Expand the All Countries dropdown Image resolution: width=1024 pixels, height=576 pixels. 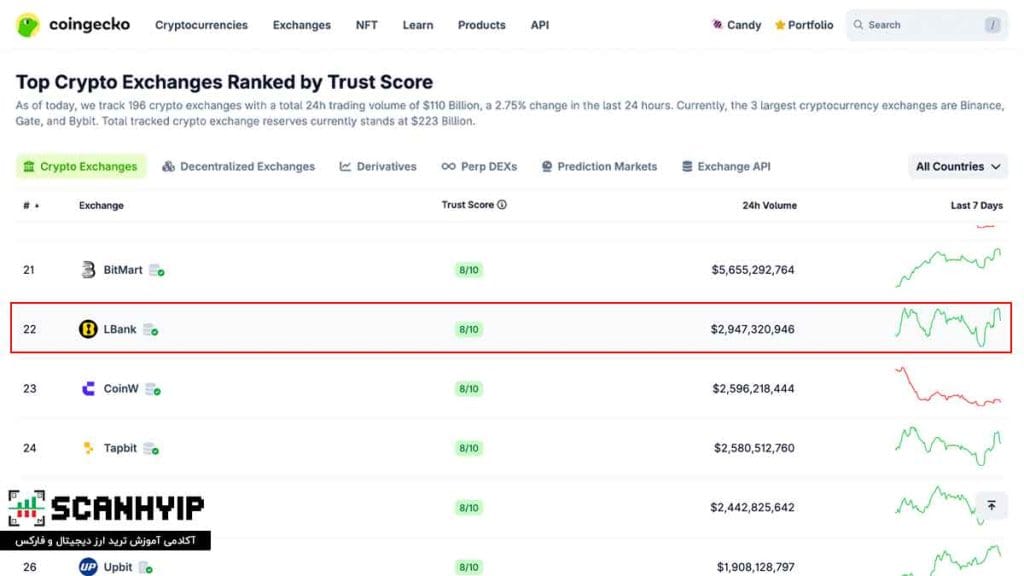[957, 167]
